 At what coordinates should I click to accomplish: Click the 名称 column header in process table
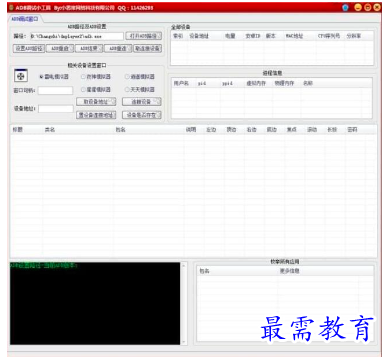[x=308, y=83]
